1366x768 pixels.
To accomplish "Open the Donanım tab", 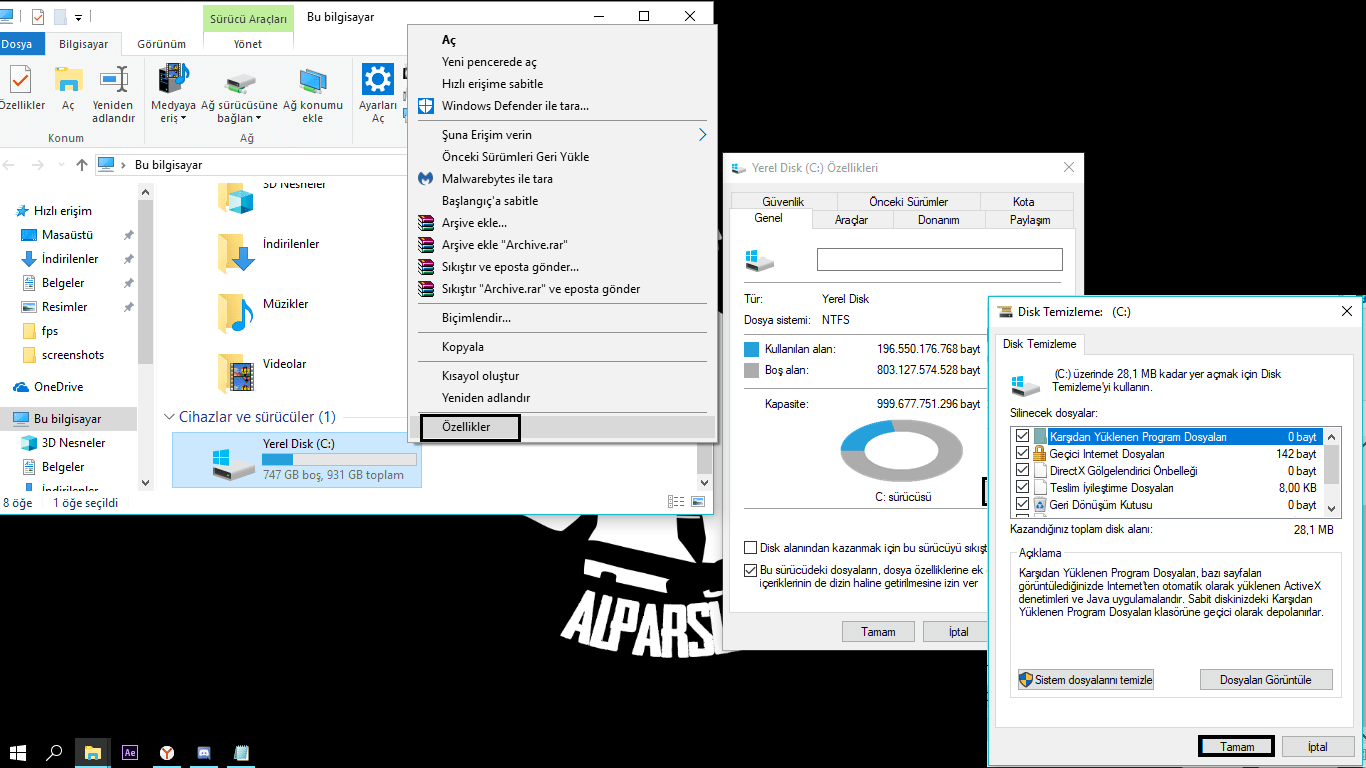I will 938,220.
